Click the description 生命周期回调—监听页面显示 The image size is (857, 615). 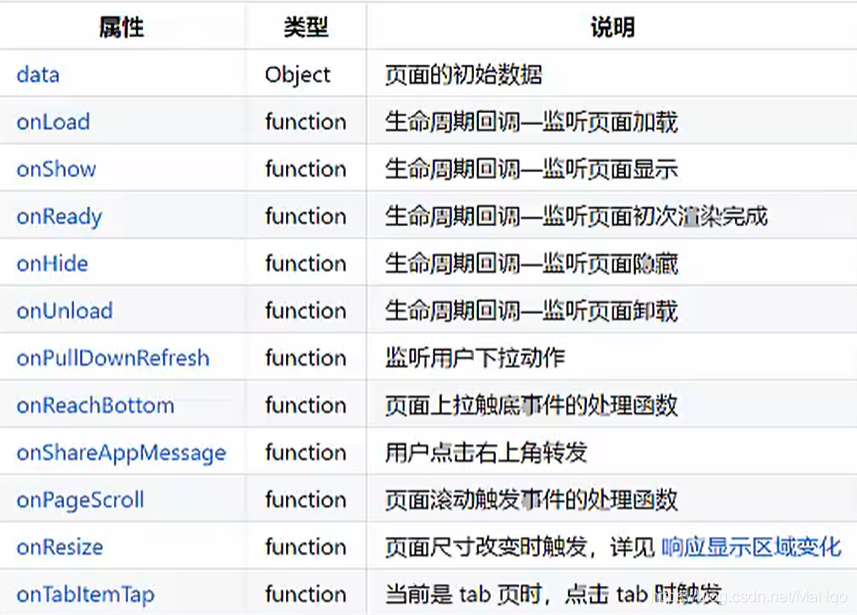[531, 169]
